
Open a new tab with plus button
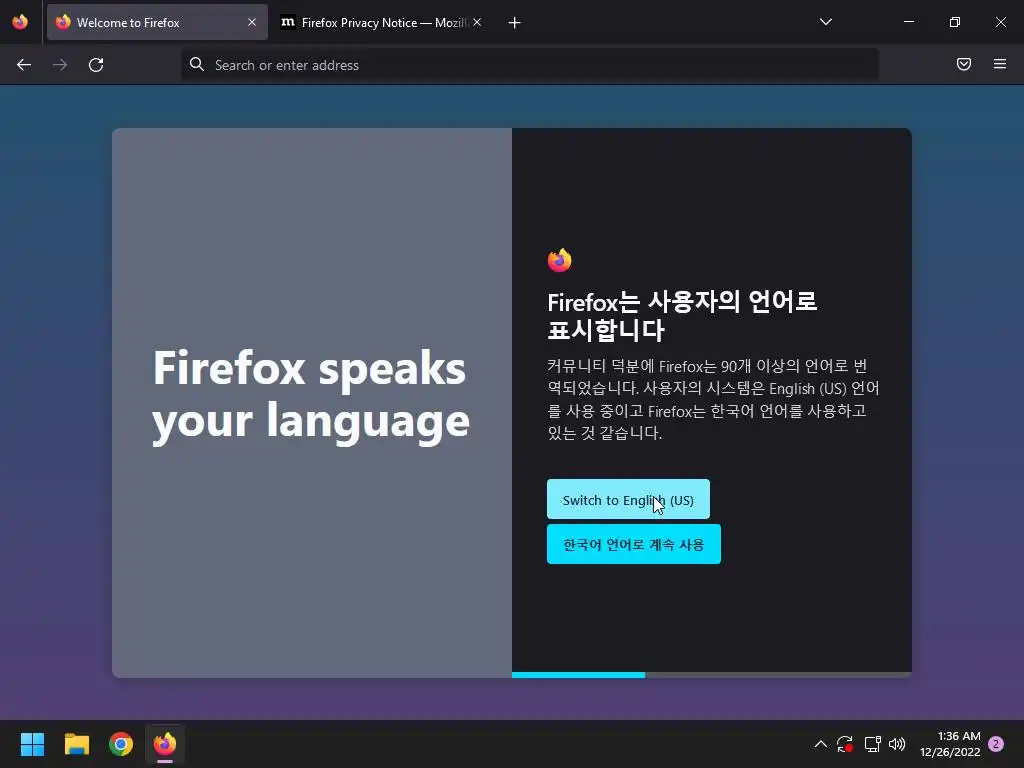(515, 23)
